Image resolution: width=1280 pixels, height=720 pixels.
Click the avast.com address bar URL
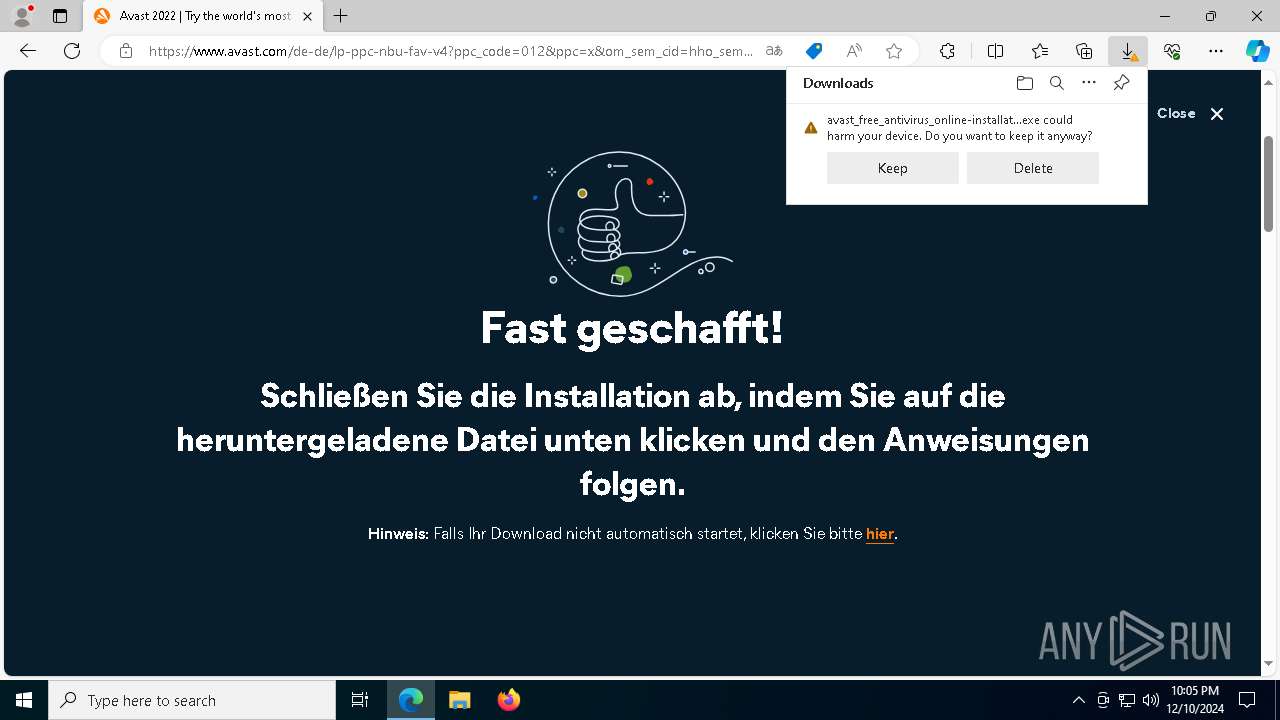[451, 51]
